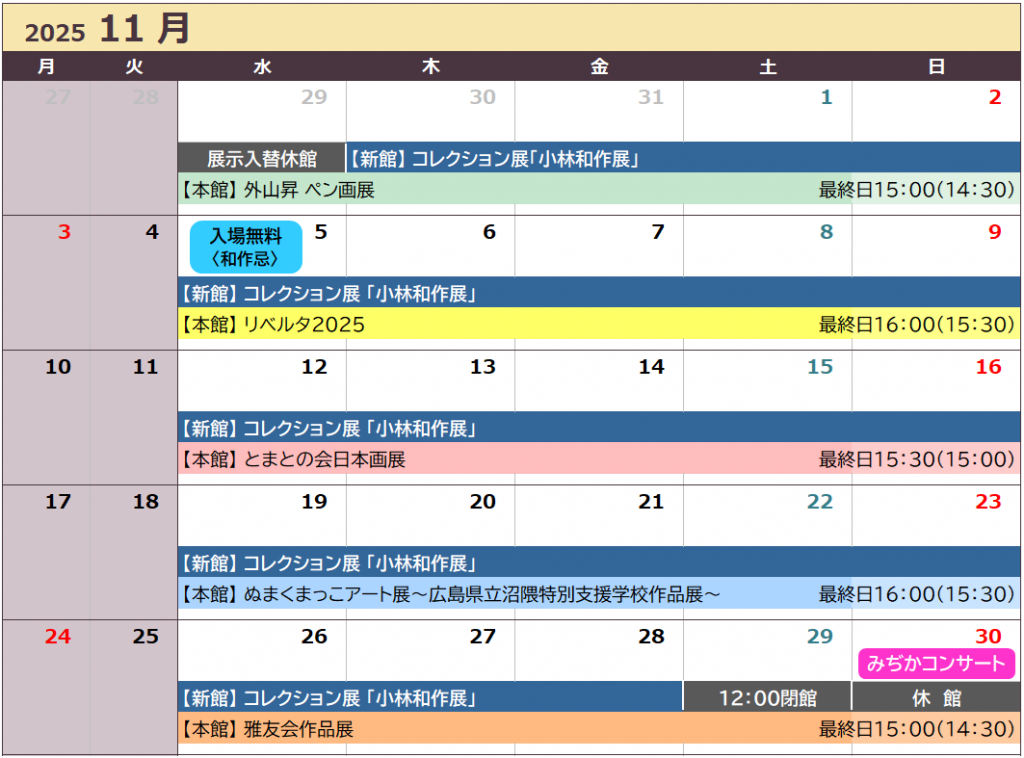Open the とまとの会日本画展 pink bar
1024x758 pixels.
click(598, 459)
